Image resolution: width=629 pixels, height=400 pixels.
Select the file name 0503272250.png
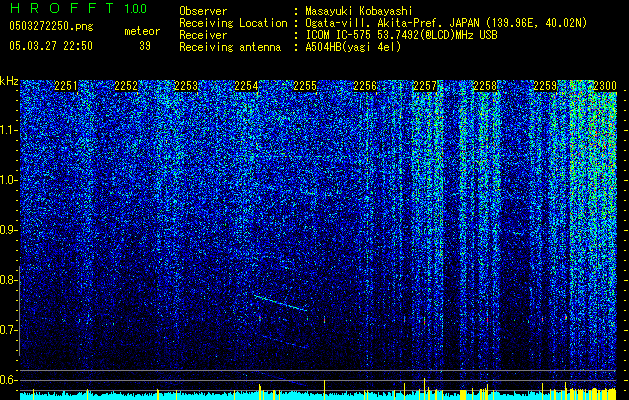[x=51, y=26]
